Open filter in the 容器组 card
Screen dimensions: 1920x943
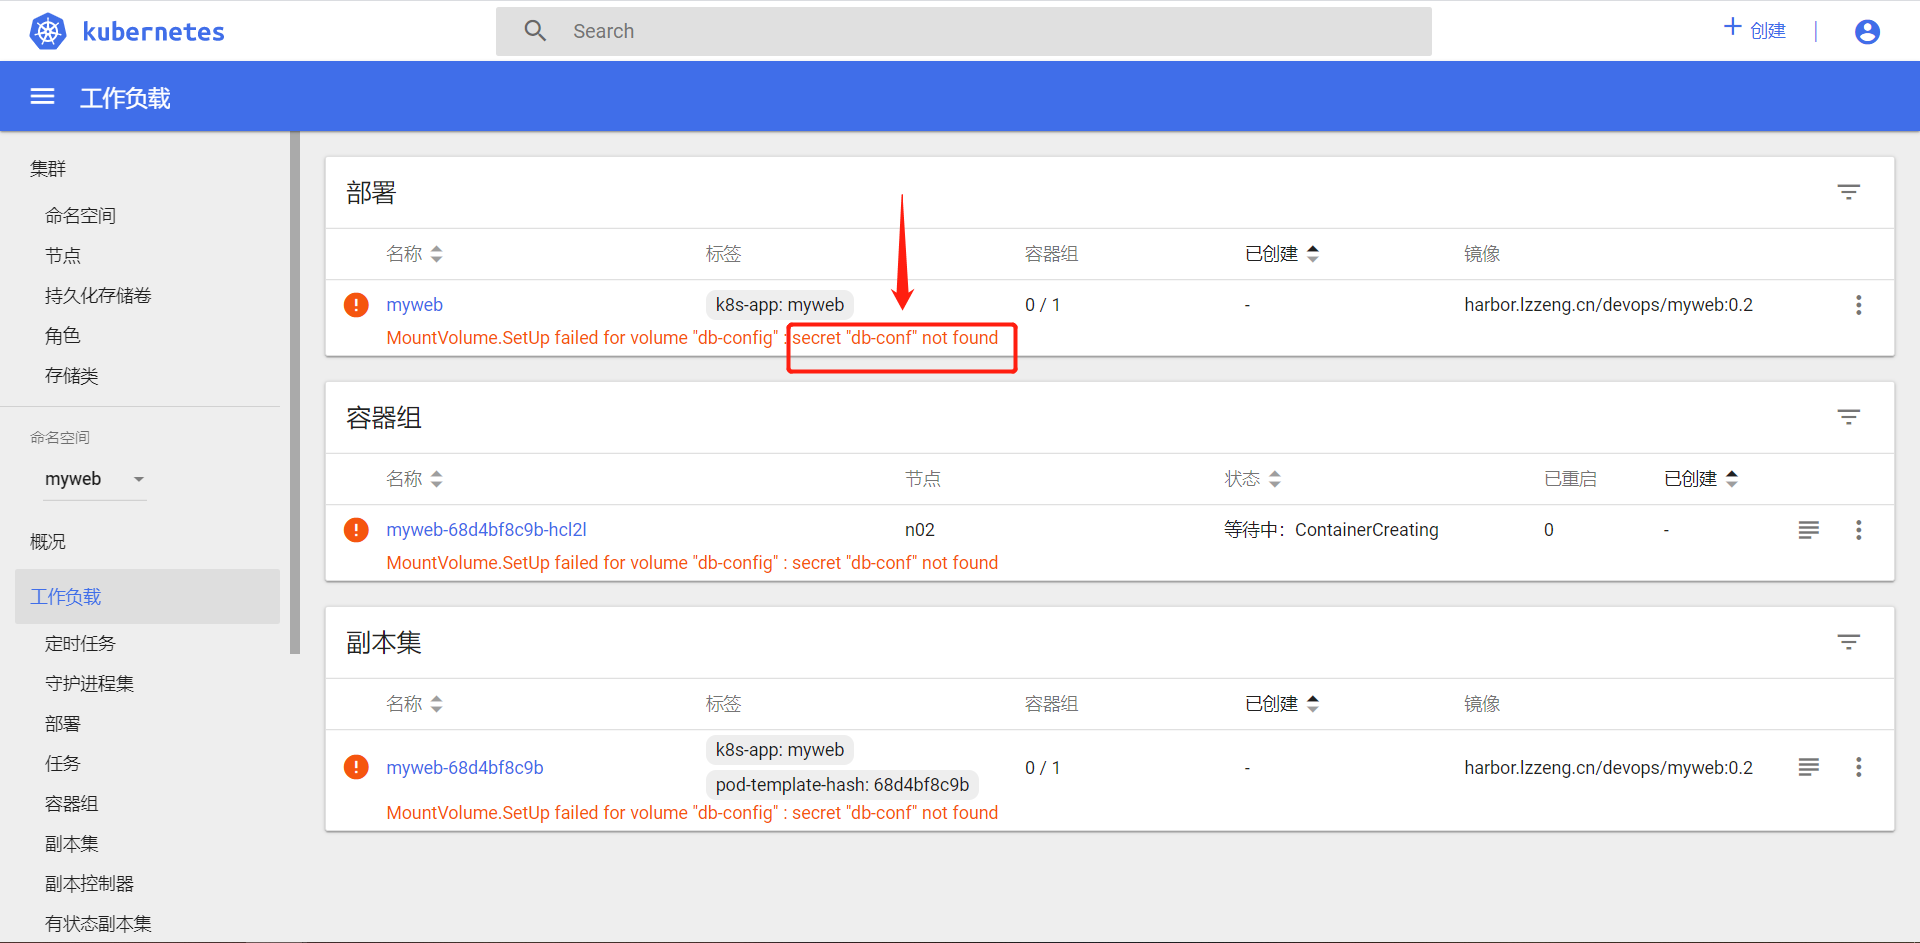tap(1848, 417)
